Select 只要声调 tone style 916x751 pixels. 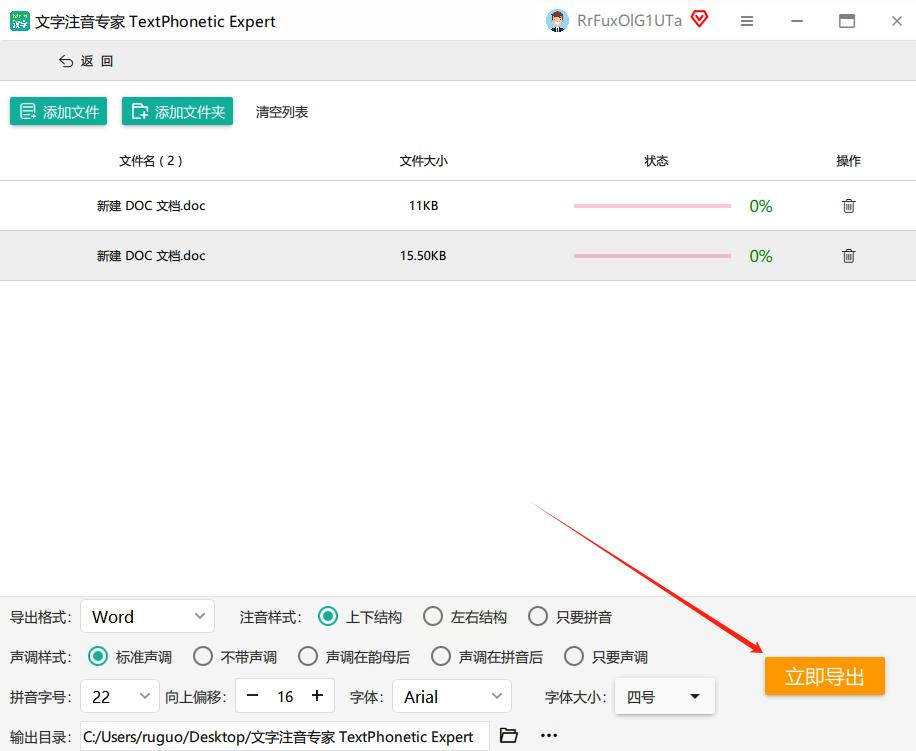[x=606, y=656]
